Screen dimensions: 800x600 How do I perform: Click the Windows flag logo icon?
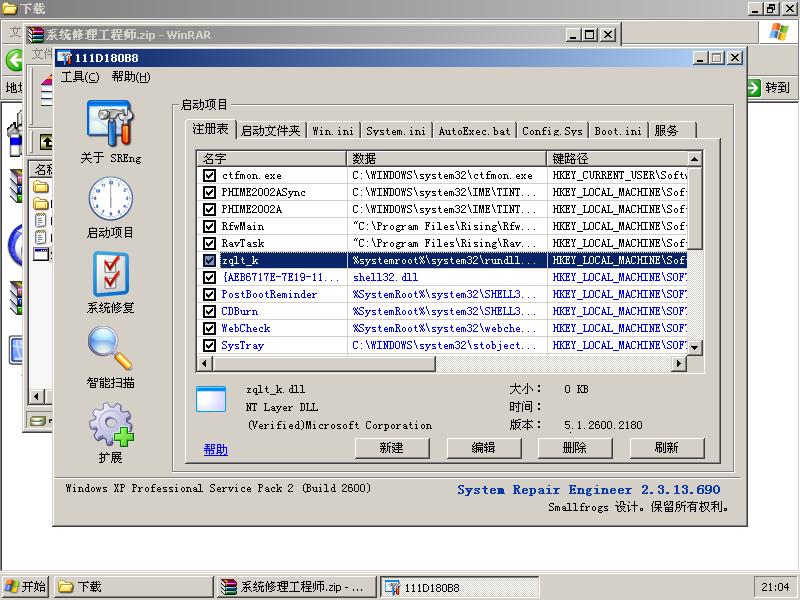pyautogui.click(x=779, y=32)
